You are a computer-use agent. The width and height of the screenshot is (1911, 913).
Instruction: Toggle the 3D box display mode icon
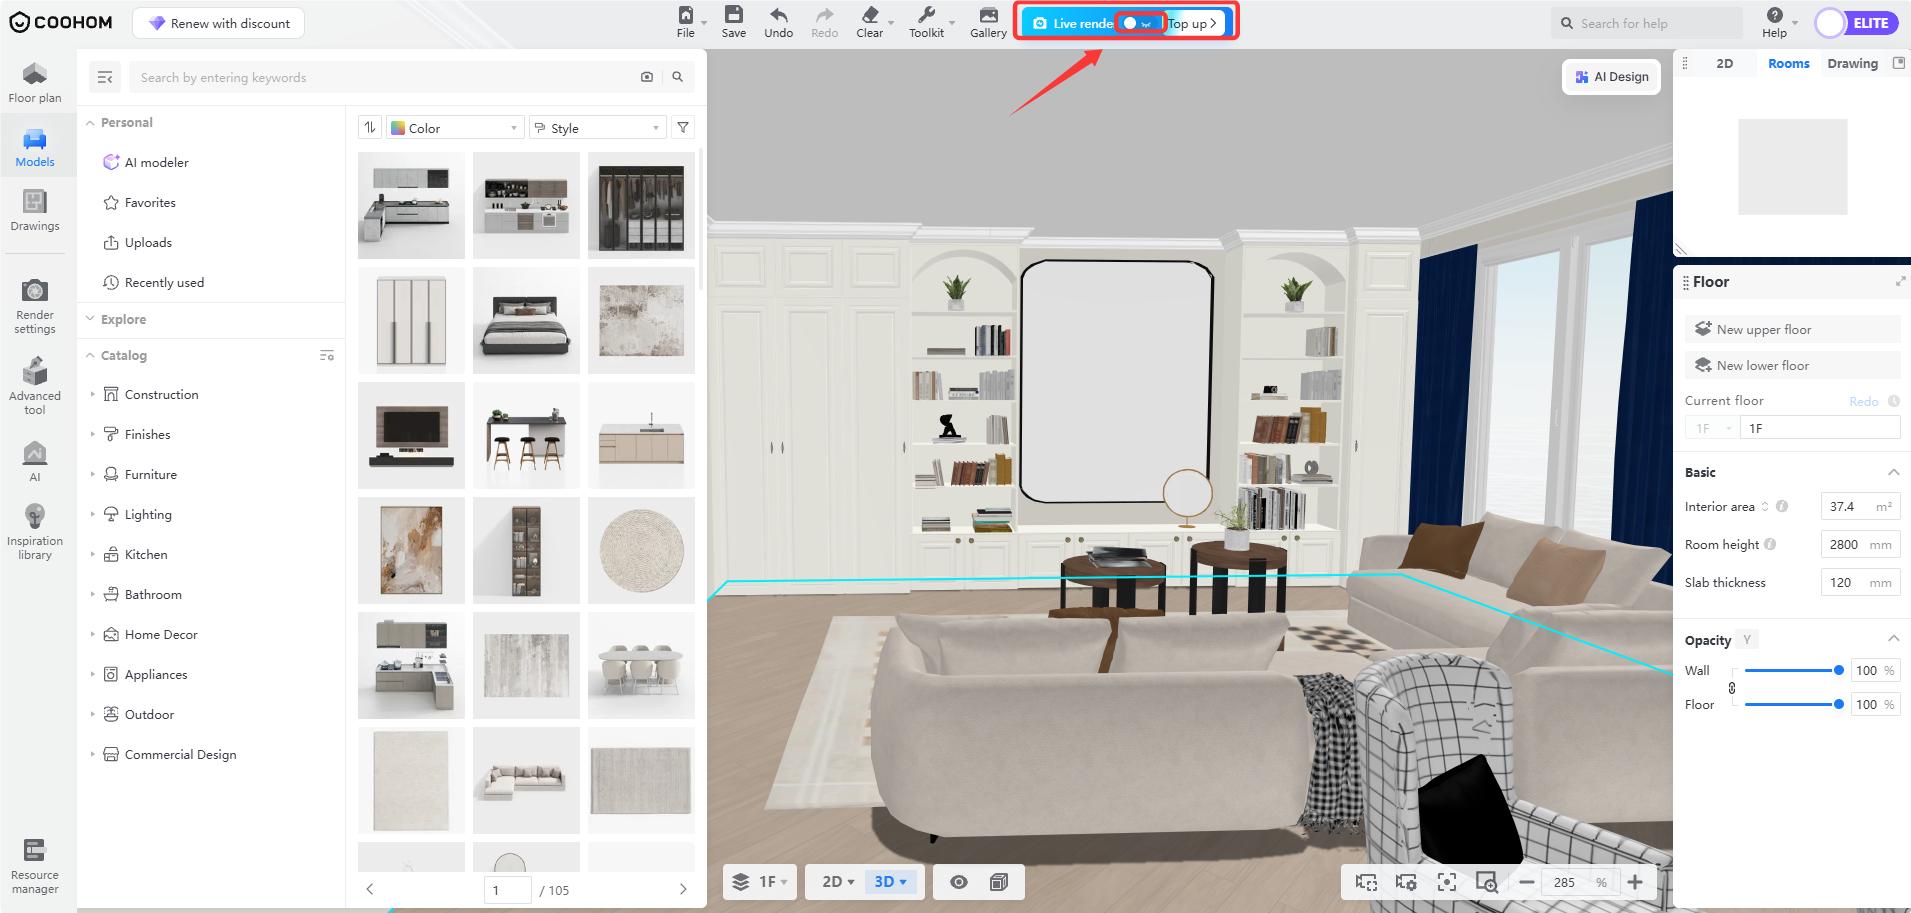(x=998, y=882)
